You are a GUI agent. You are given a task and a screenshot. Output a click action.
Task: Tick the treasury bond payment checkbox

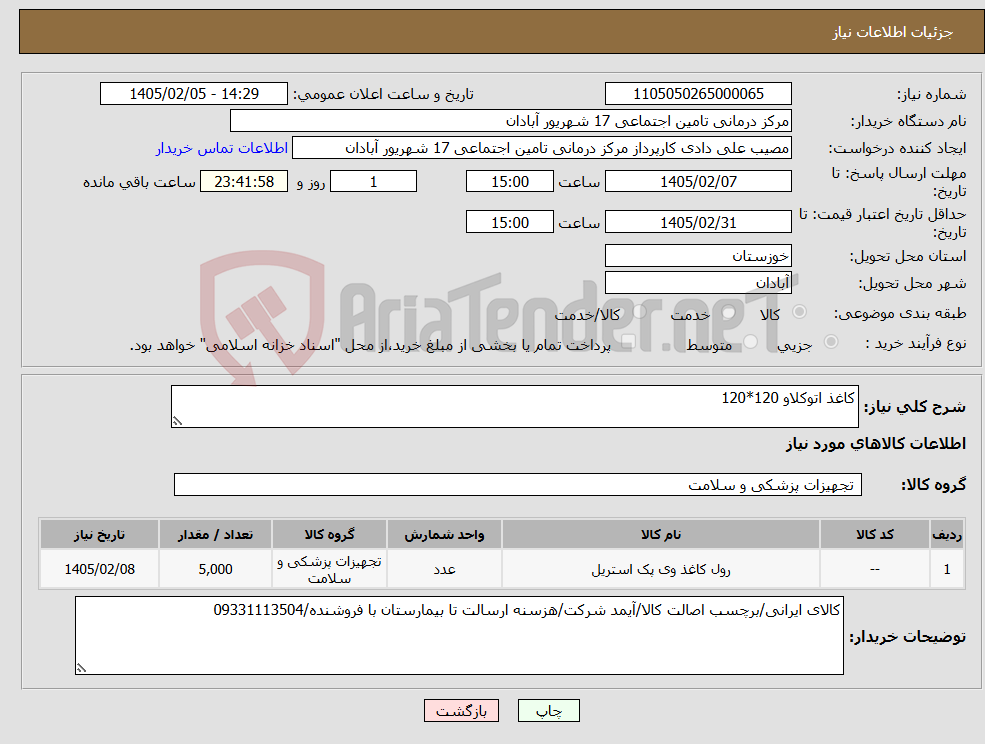click(x=626, y=341)
